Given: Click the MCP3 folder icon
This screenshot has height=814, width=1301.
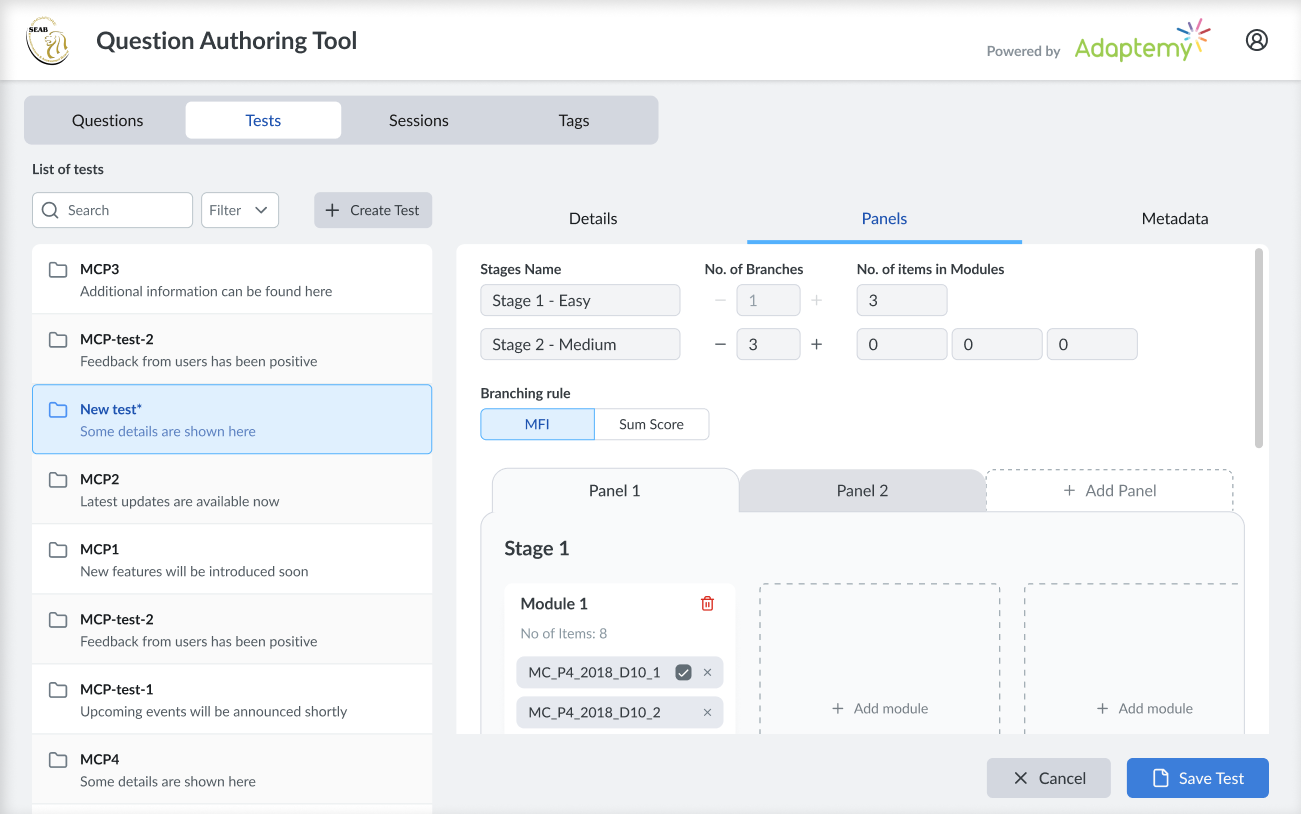Looking at the screenshot, I should tap(58, 270).
